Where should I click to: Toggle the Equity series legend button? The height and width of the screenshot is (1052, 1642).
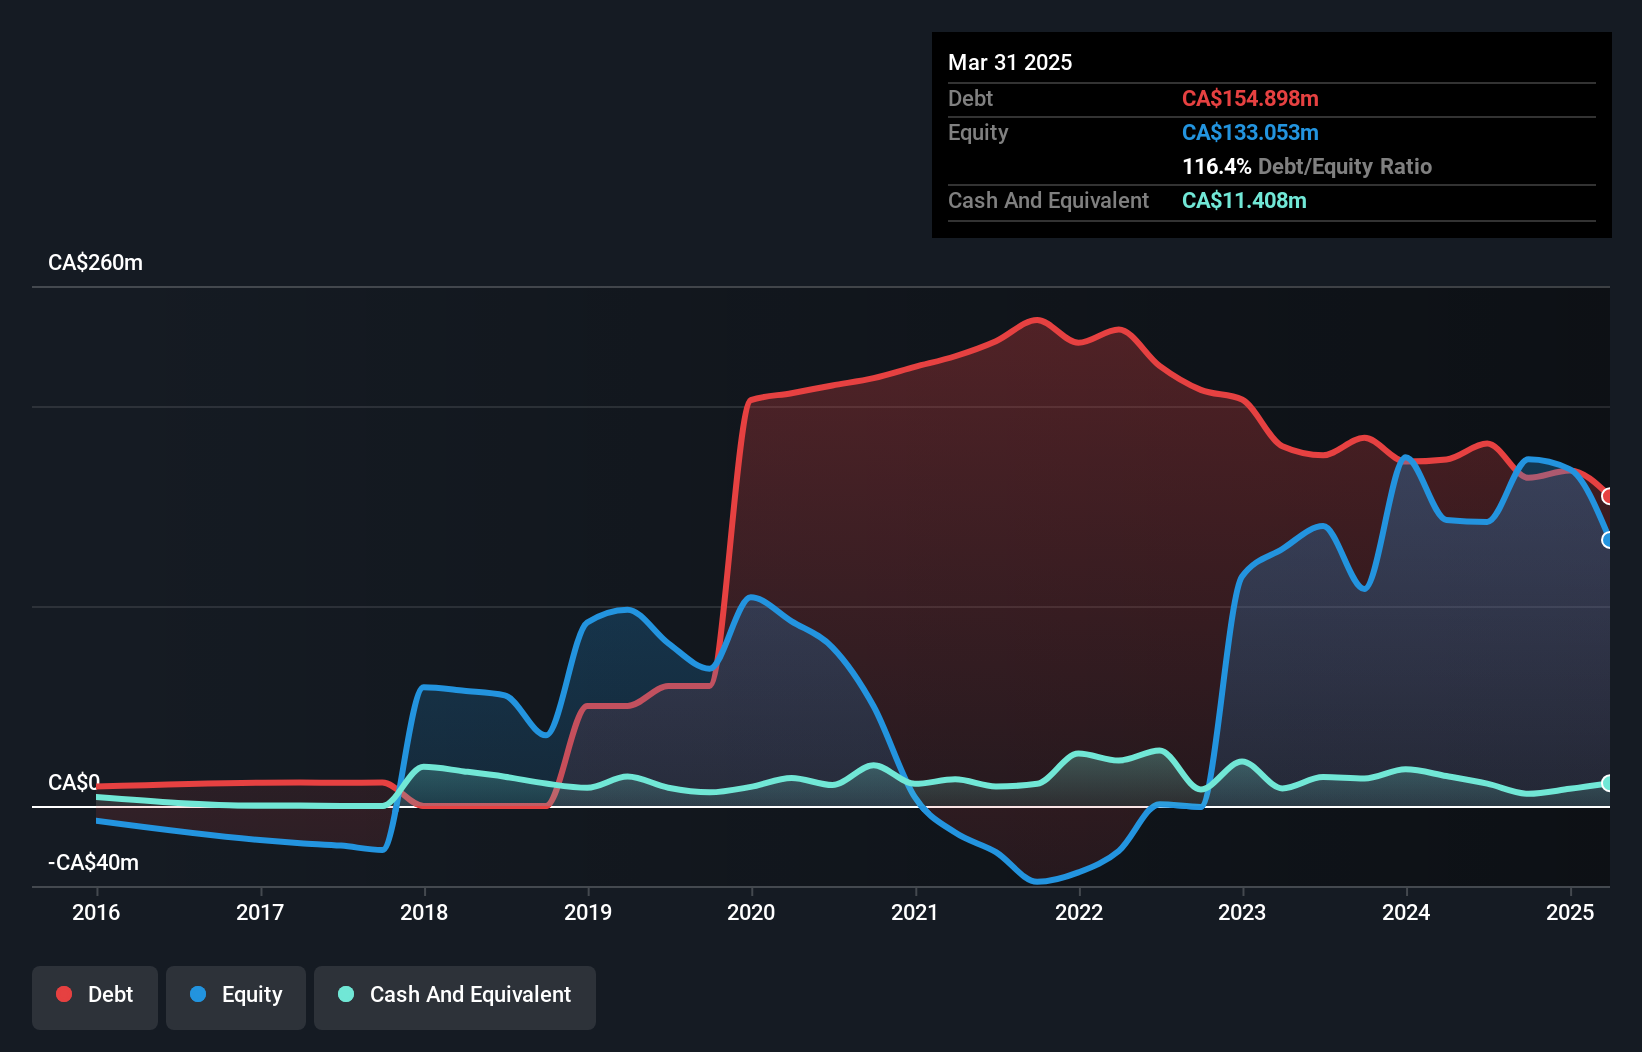click(236, 997)
